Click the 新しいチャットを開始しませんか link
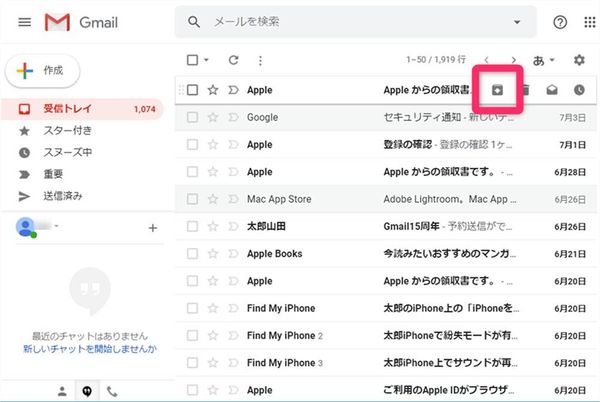Viewport: 600px width, 402px height. point(90,349)
